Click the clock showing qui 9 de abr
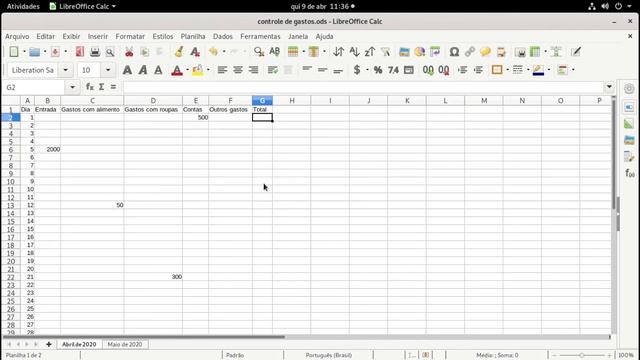This screenshot has height=360, width=640. [x=322, y=6]
